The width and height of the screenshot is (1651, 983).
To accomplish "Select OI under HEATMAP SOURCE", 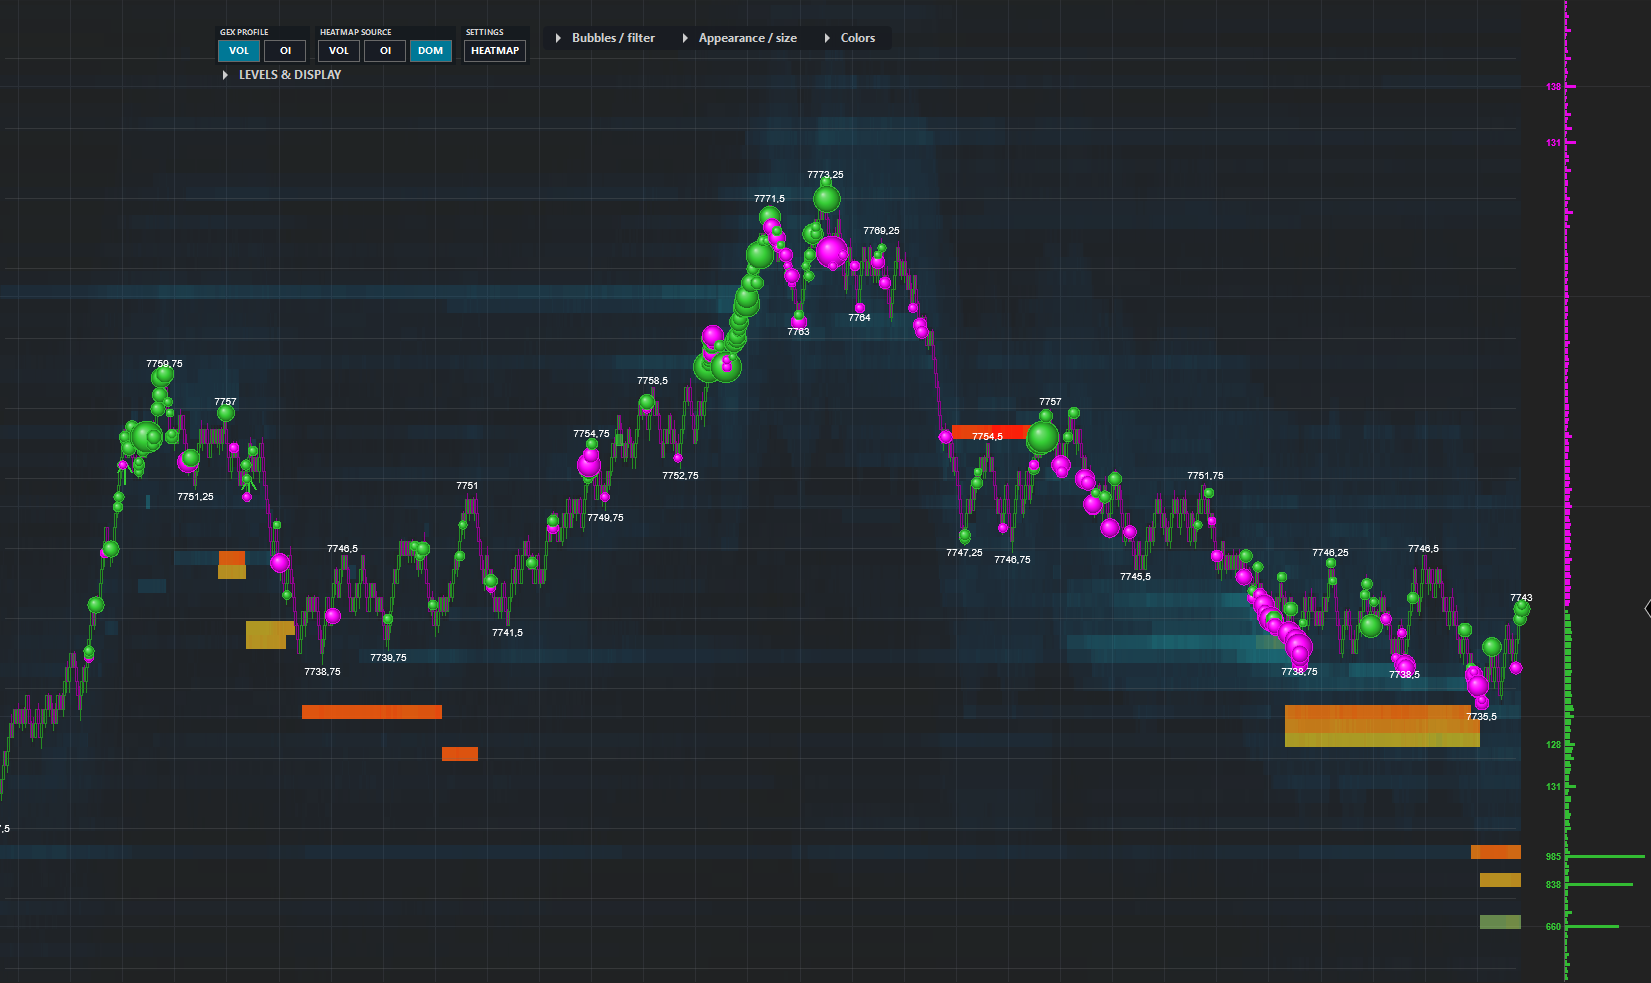I will coord(385,51).
